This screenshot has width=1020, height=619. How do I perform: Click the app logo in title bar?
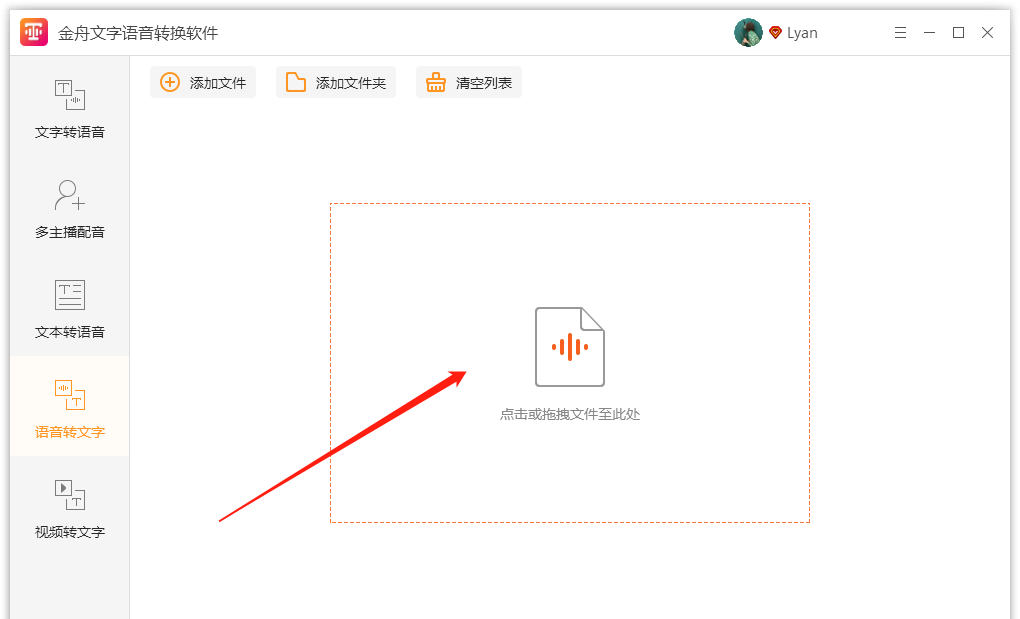(35, 31)
